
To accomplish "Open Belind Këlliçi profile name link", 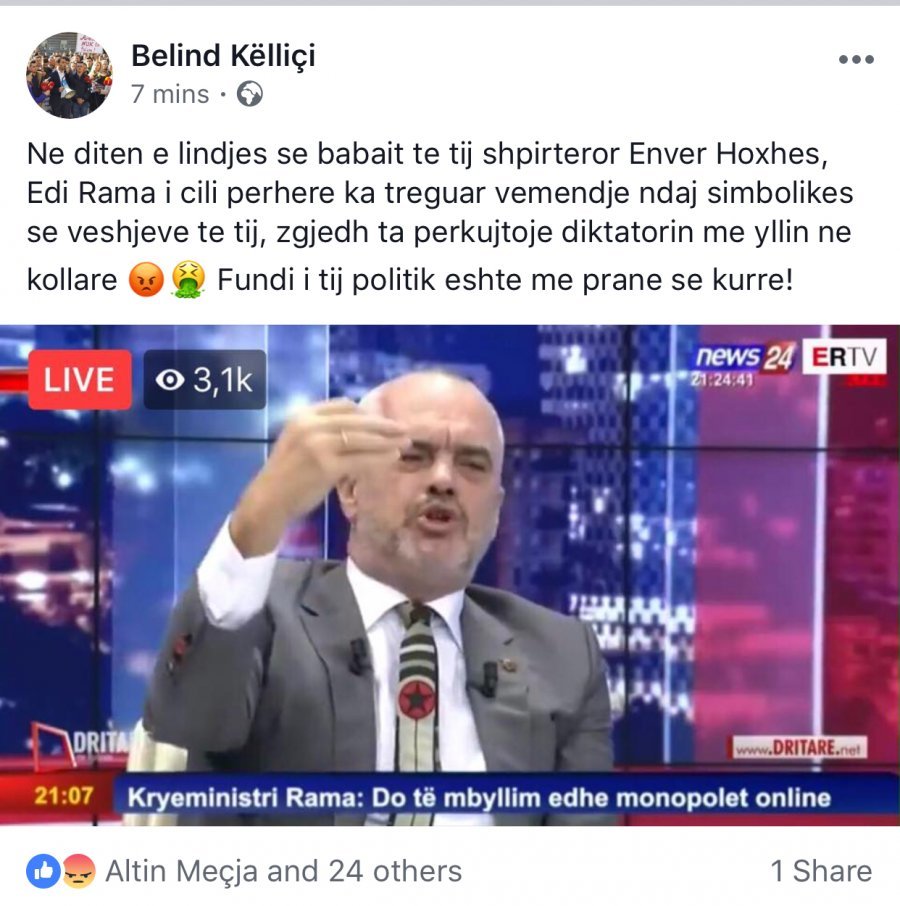I will coord(224,56).
